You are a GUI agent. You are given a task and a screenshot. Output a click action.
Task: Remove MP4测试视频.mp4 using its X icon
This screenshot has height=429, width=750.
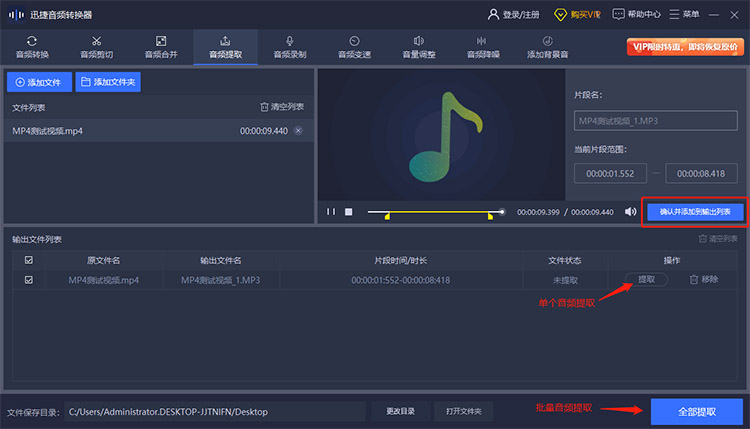tap(298, 131)
